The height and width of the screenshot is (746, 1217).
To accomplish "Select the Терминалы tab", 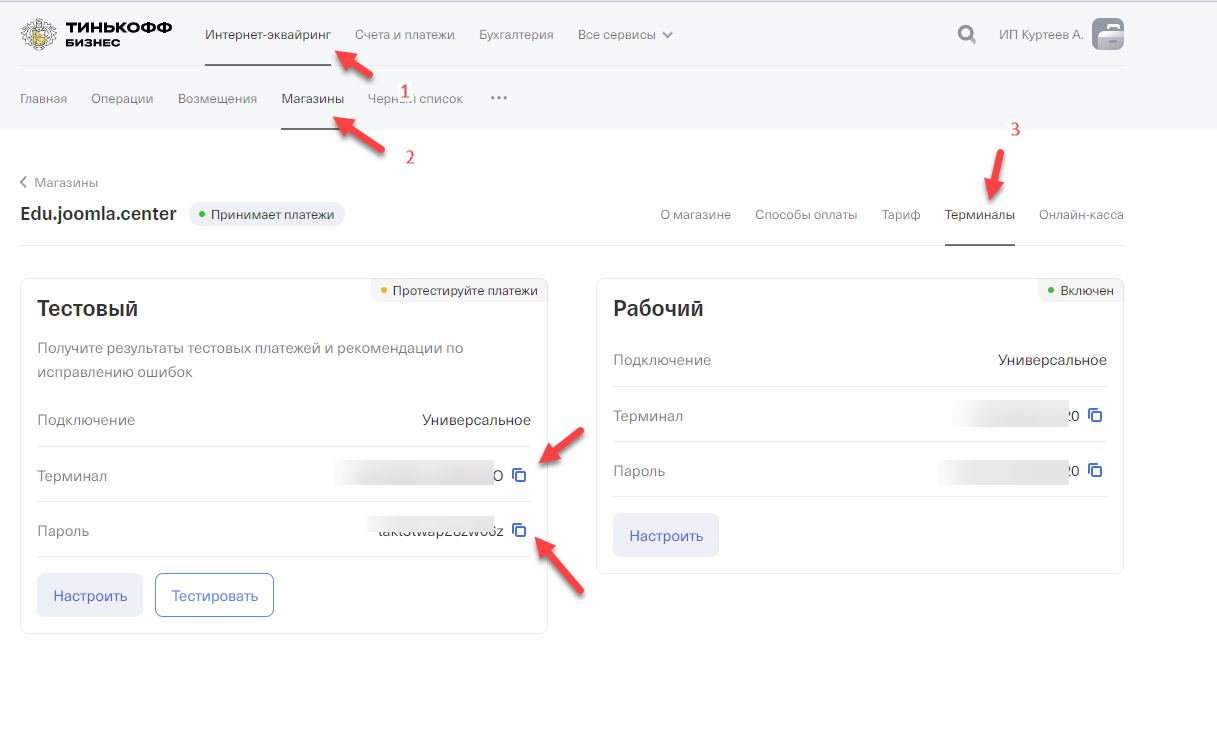I will click(980, 215).
